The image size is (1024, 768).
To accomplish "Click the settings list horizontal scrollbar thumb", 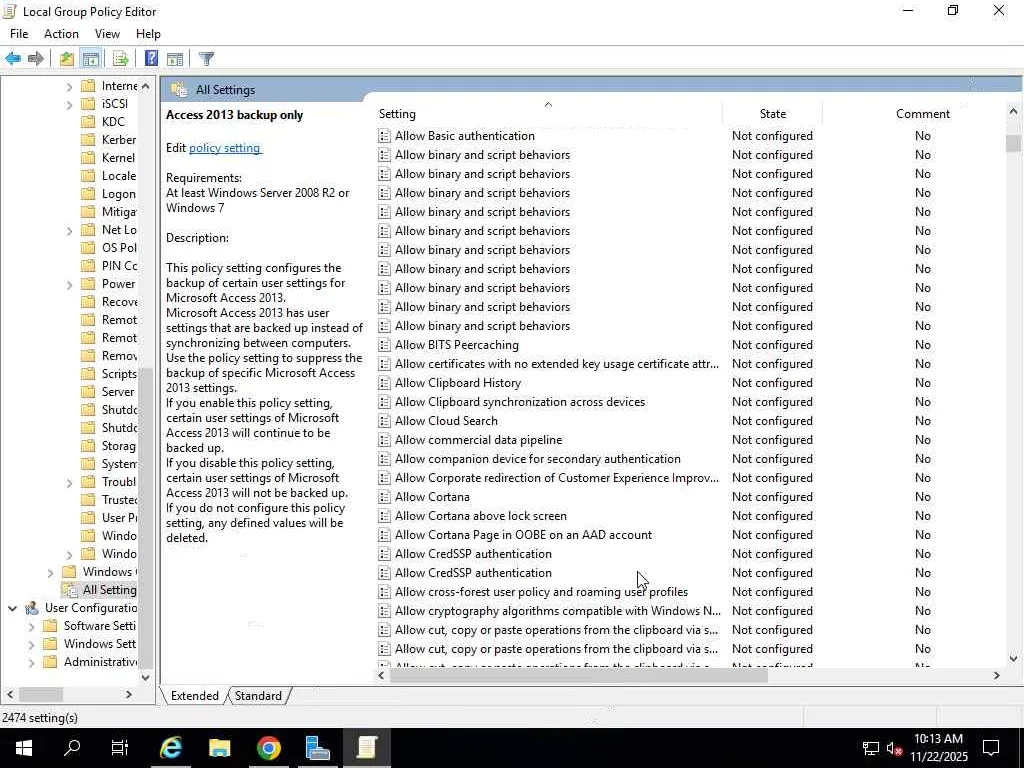I will coord(579,675).
